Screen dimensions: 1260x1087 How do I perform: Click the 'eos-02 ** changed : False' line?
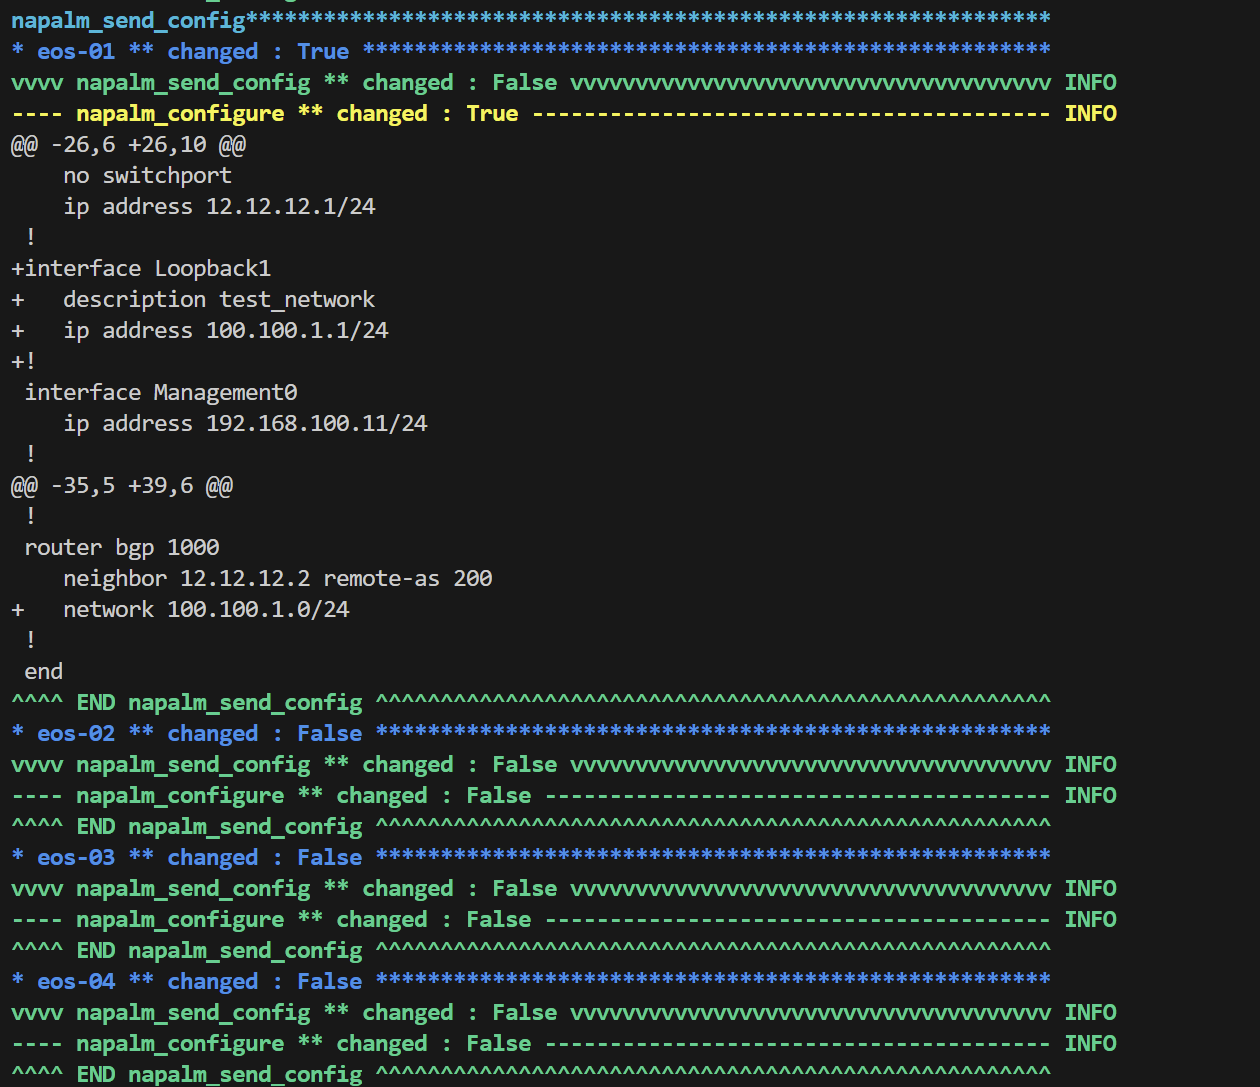(x=531, y=733)
